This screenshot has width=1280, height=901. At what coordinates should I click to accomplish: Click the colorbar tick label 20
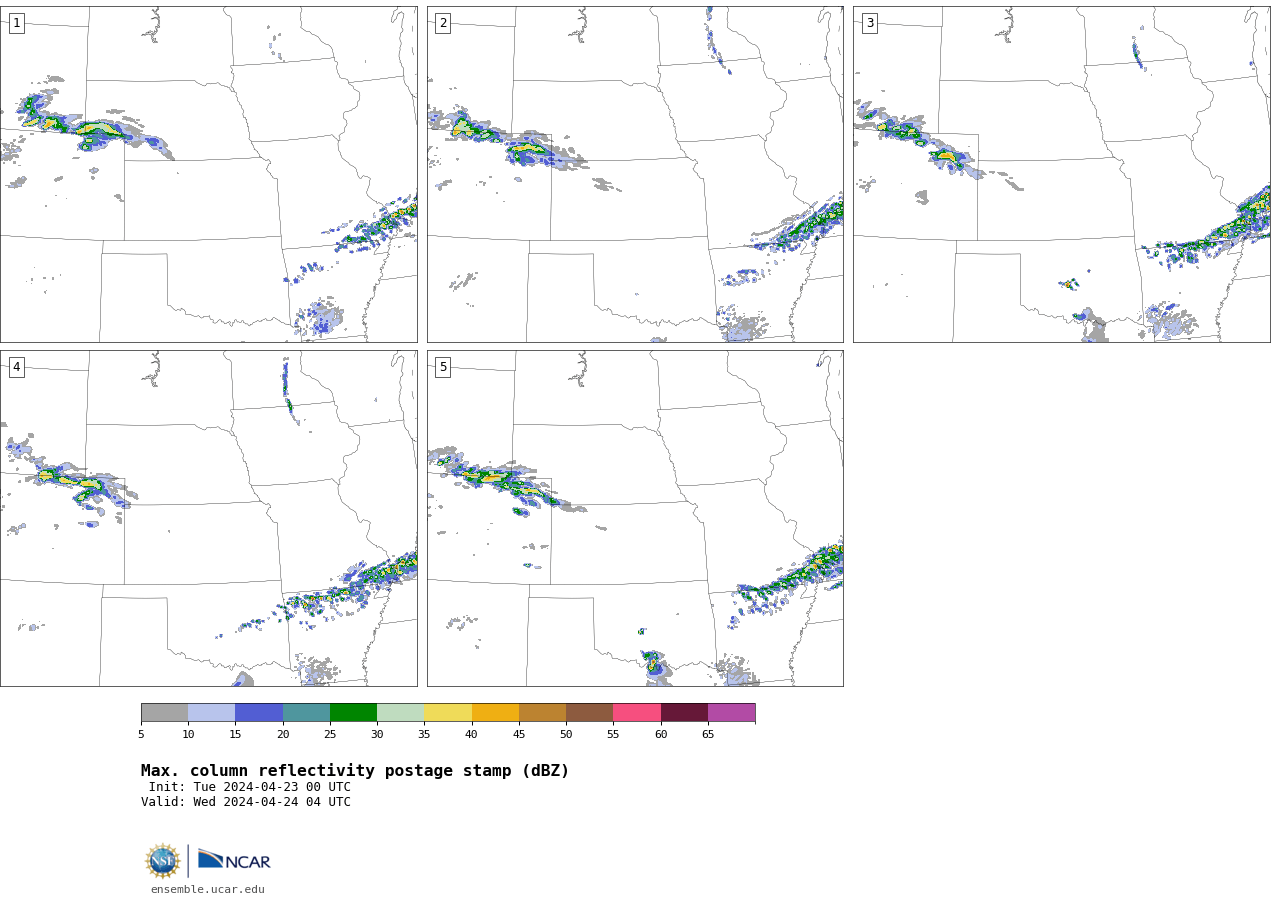(x=283, y=734)
